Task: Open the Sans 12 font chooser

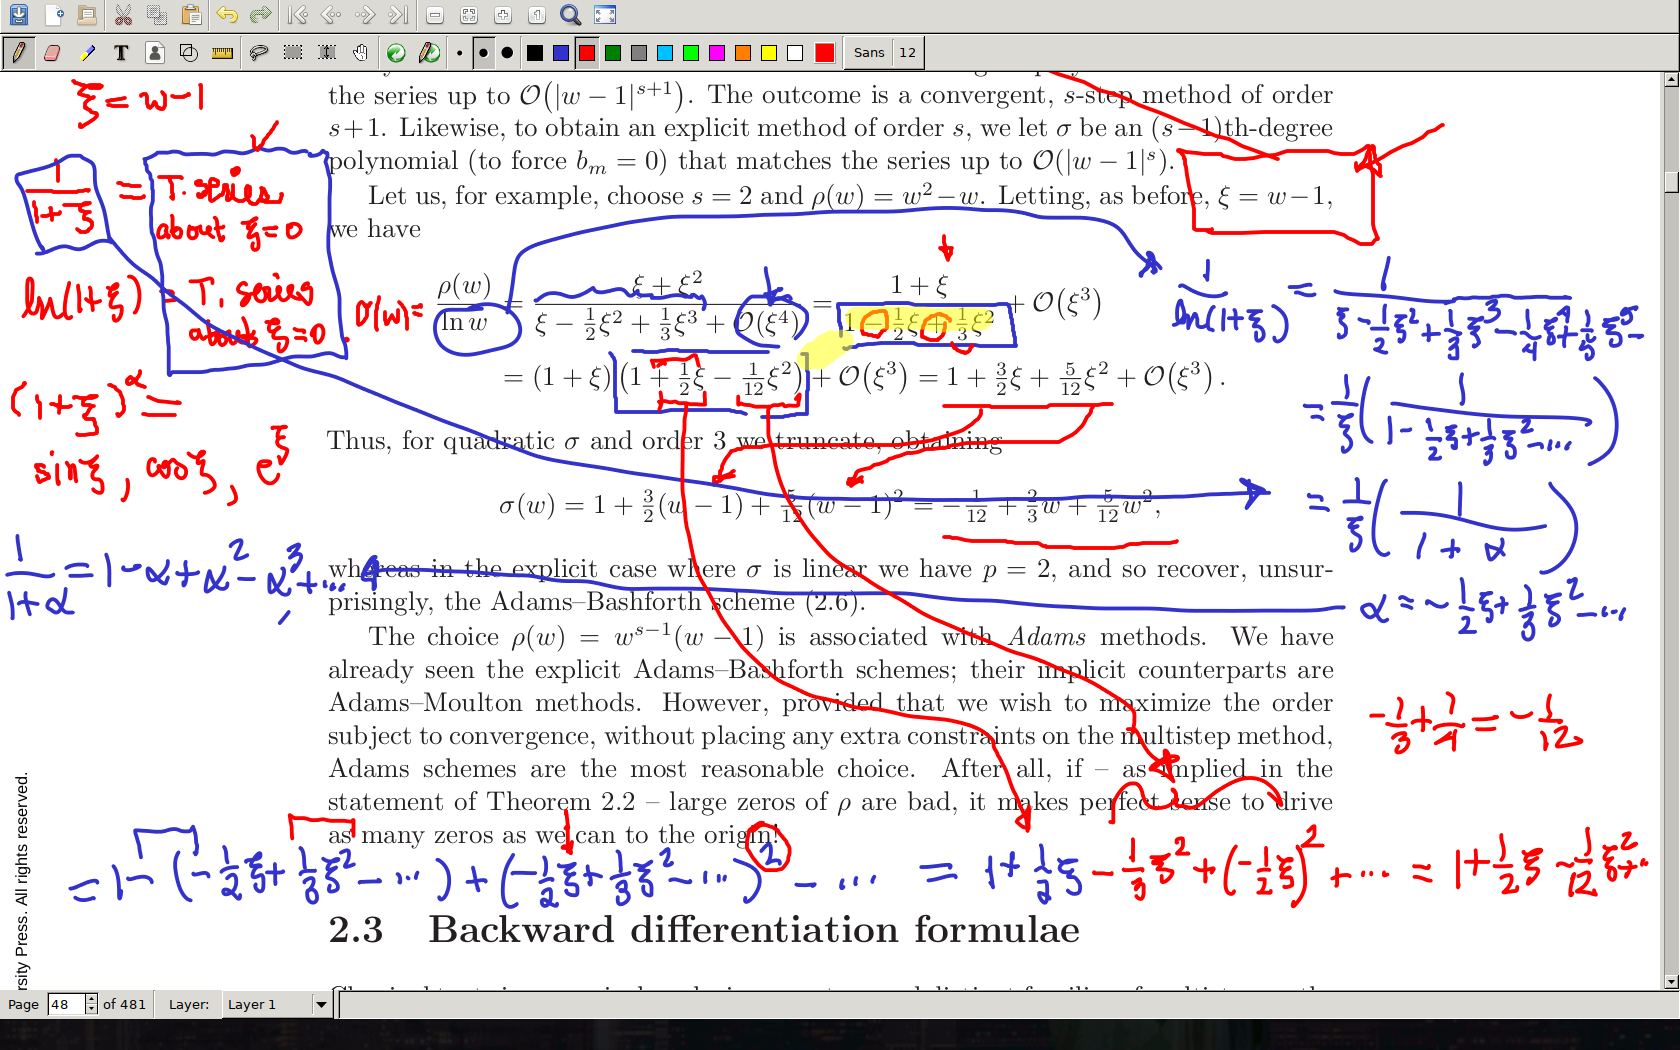Action: [x=885, y=53]
